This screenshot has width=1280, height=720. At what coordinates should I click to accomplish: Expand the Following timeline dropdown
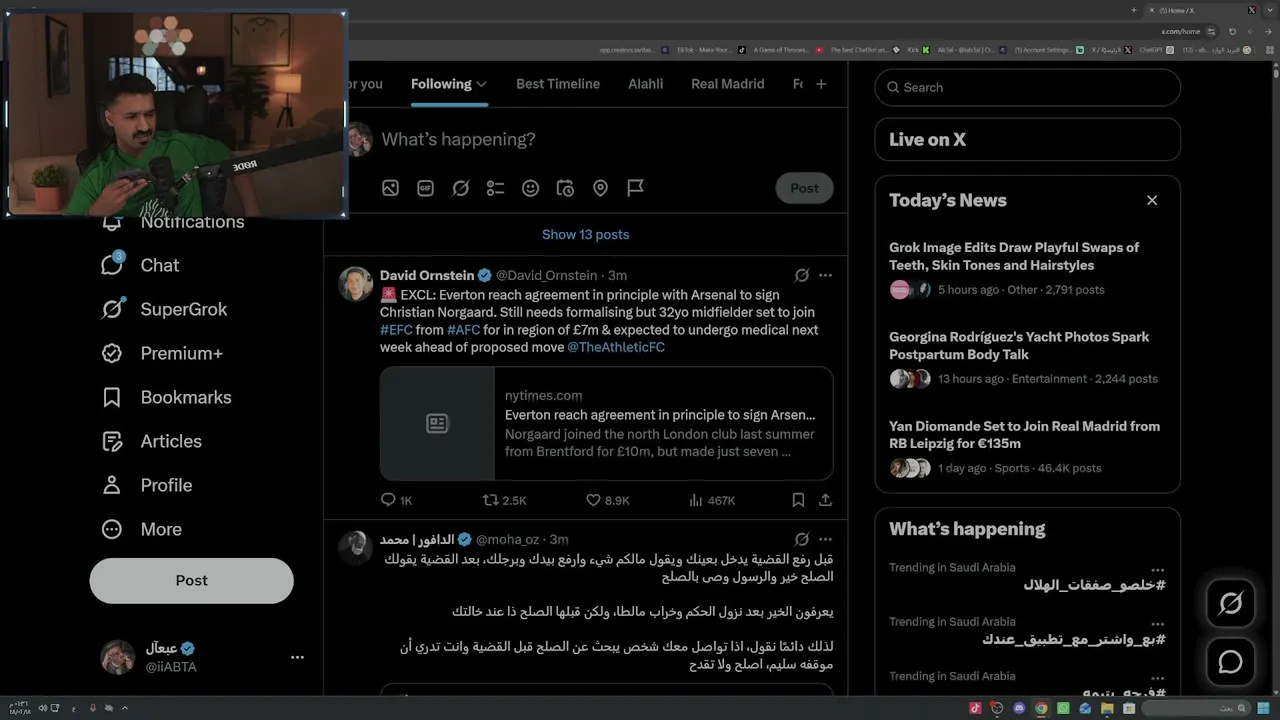coord(481,84)
